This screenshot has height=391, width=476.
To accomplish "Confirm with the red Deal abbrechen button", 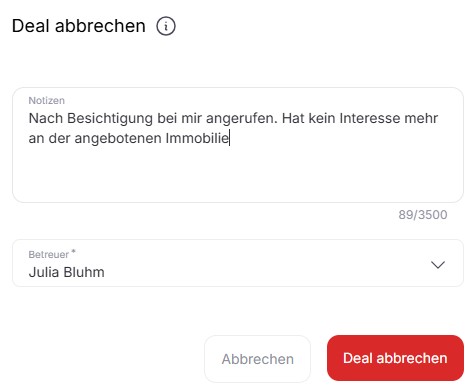I will pyautogui.click(x=395, y=358).
